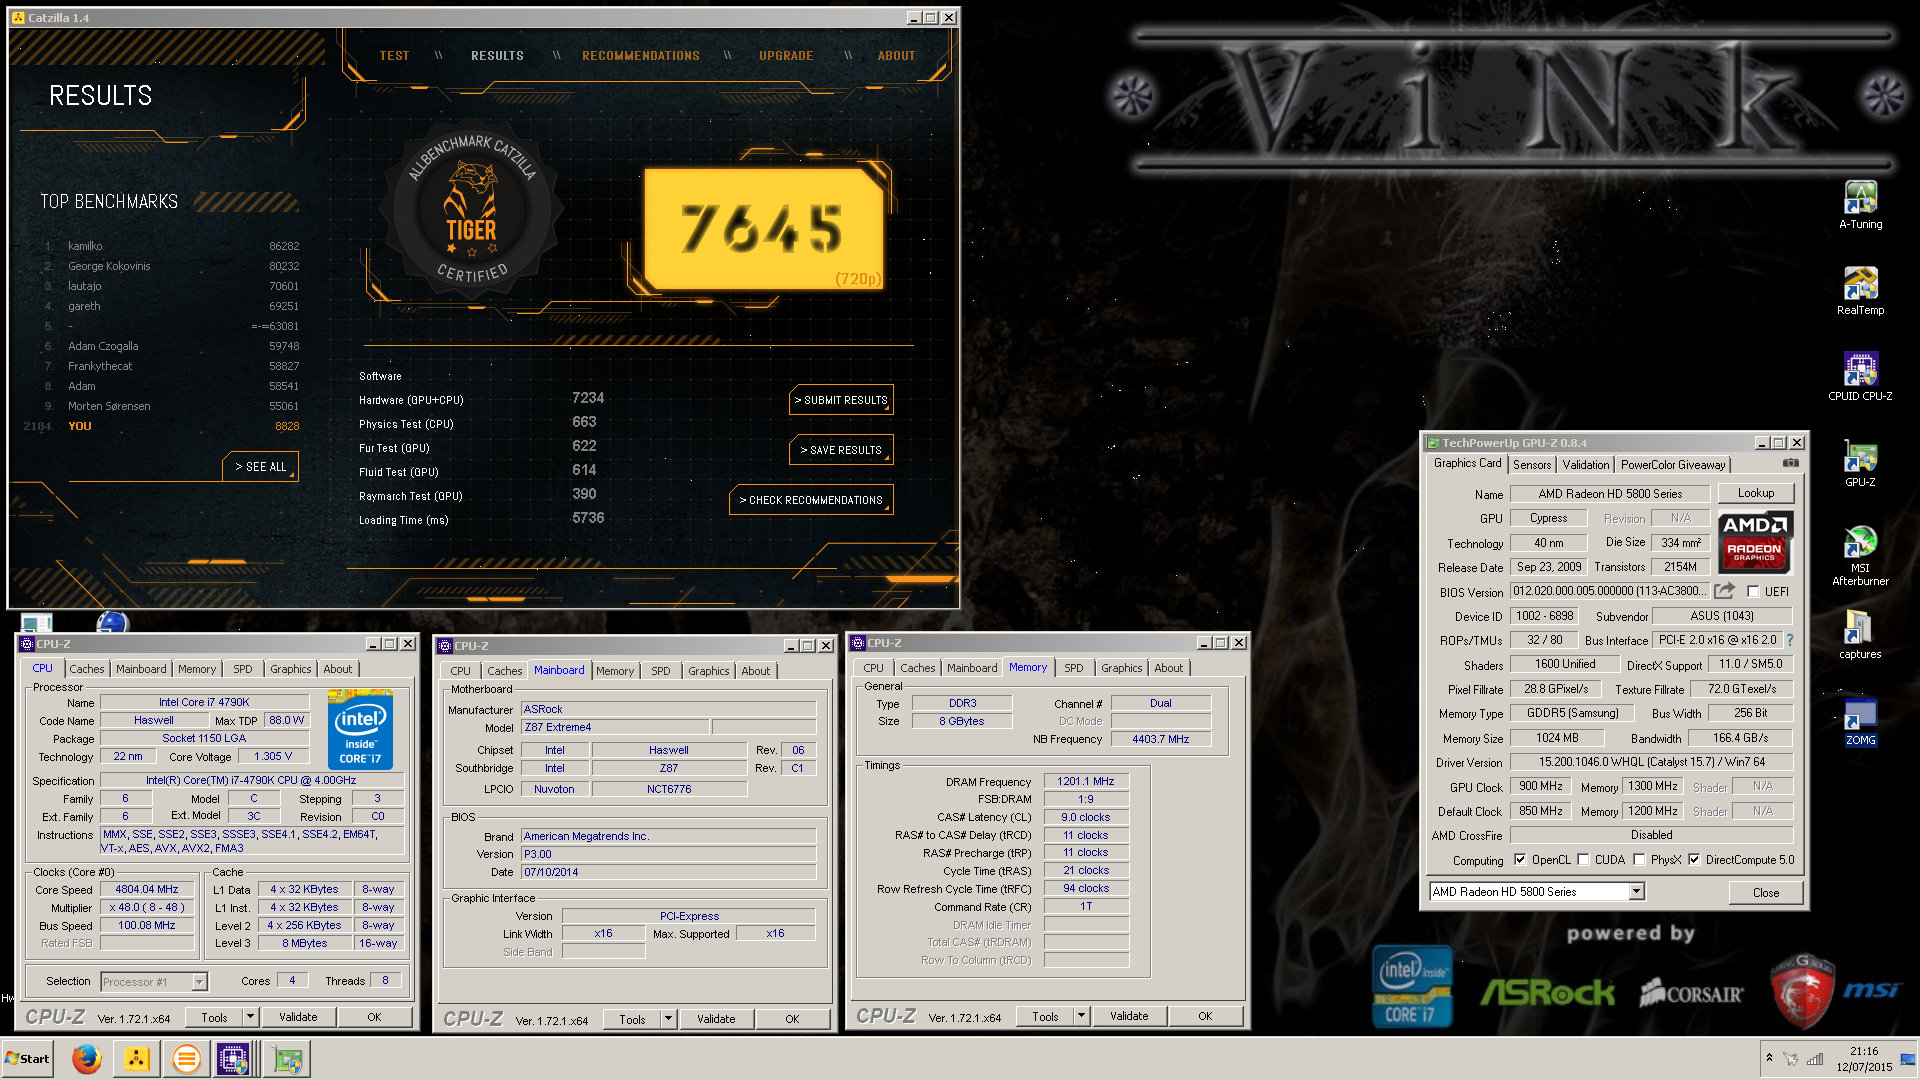
Task: Click CHECK RECOMMENDATIONS button
Action: pos(811,500)
